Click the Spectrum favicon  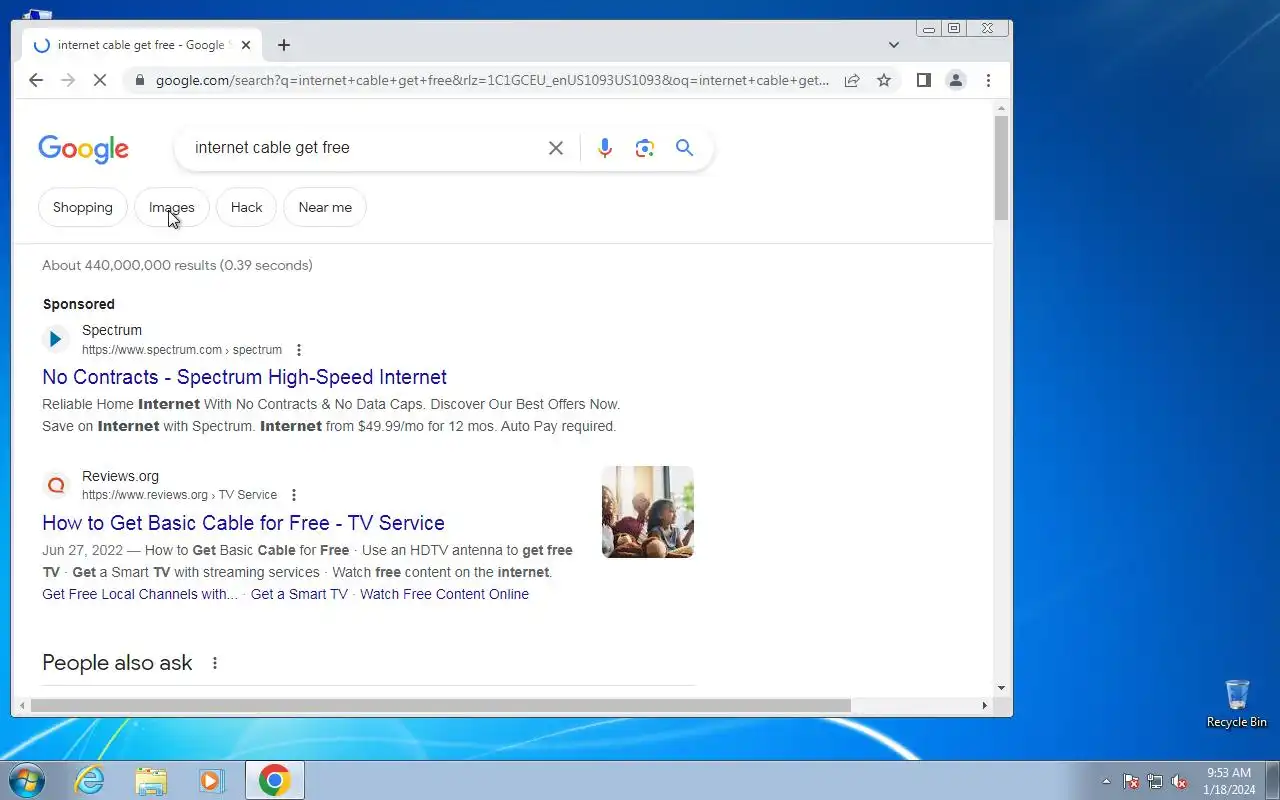tap(56, 339)
